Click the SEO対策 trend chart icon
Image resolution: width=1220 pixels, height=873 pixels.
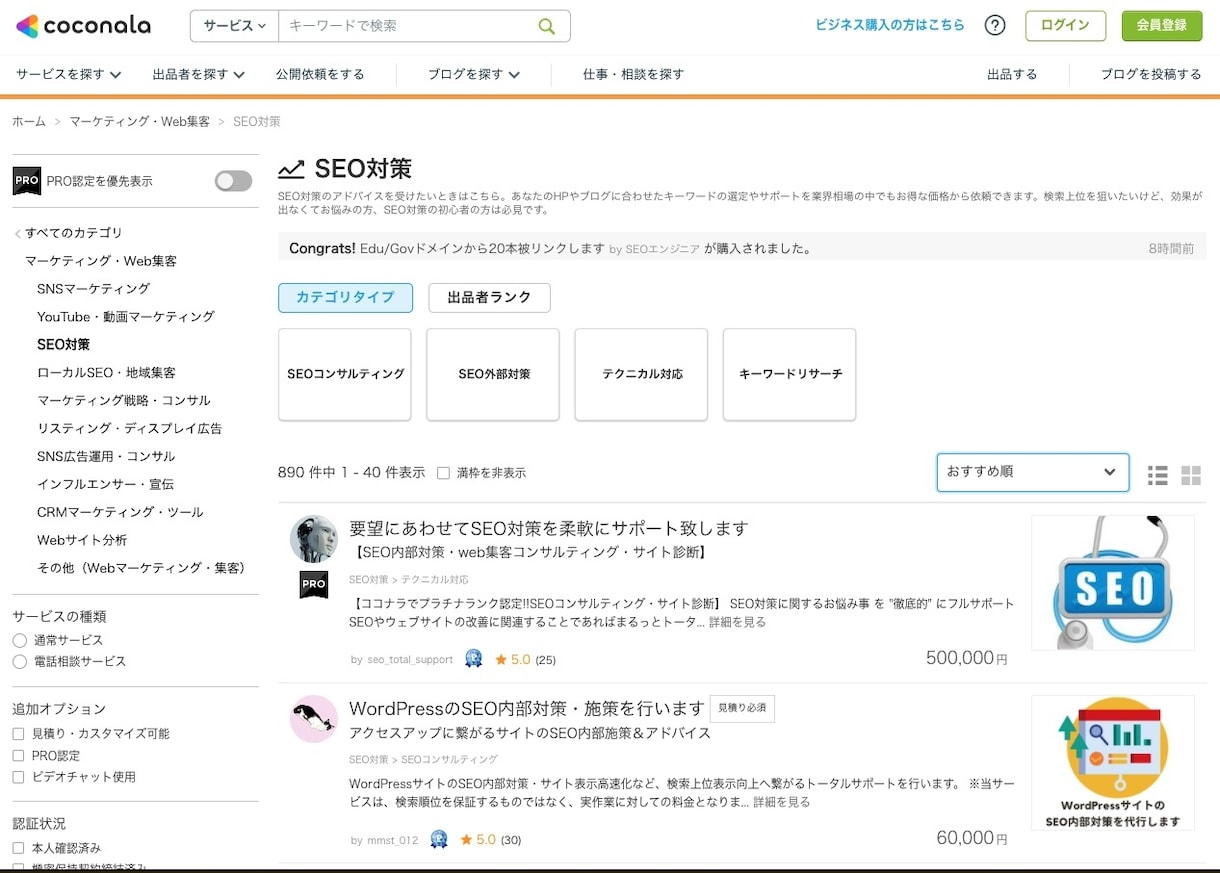(291, 169)
